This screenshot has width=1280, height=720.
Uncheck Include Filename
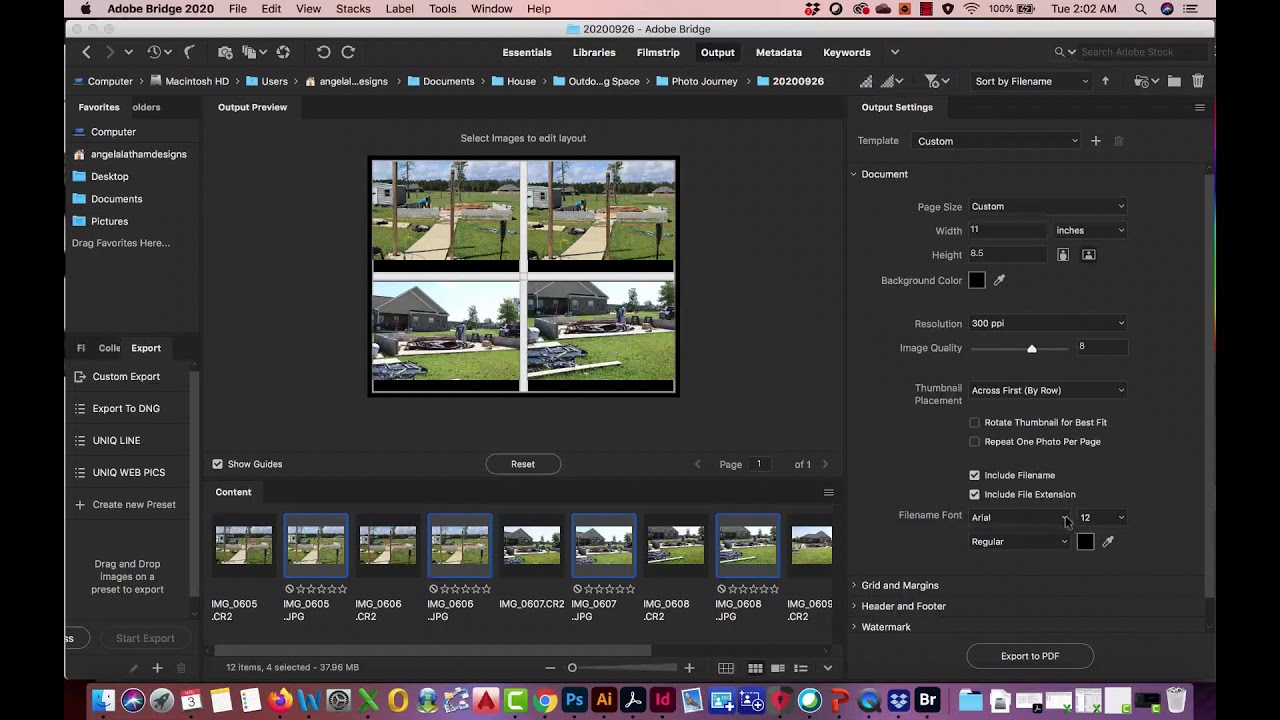pos(975,475)
